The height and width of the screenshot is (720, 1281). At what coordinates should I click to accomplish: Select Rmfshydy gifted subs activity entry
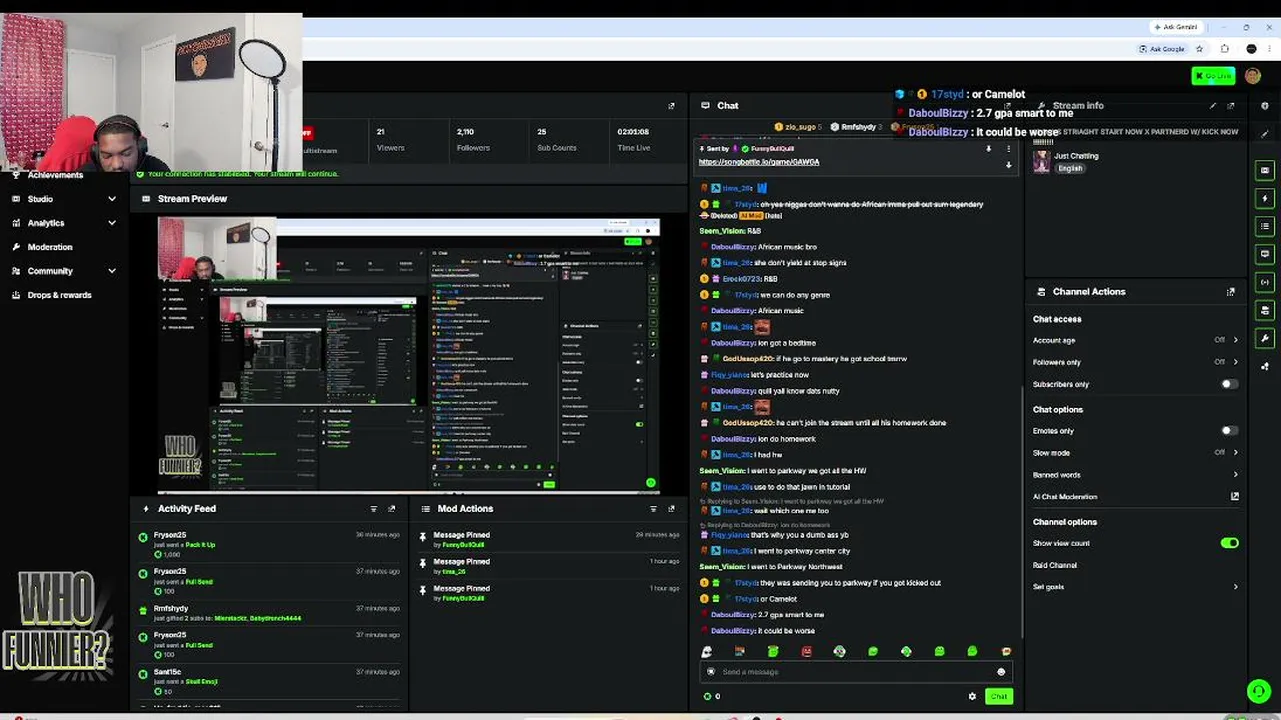pyautogui.click(x=270, y=613)
